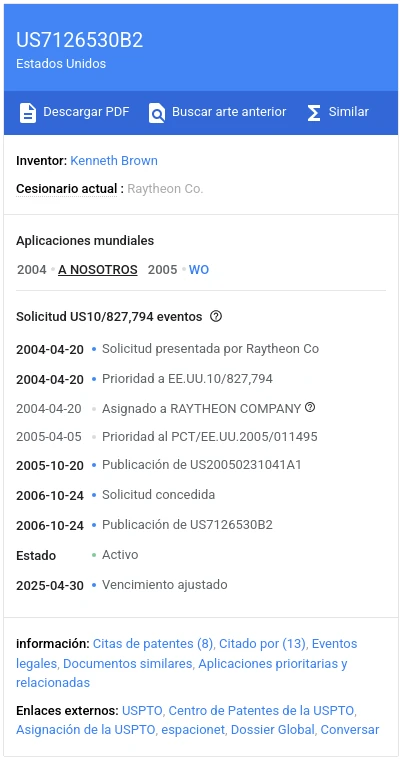Open help icon next to eventos heading
The width and height of the screenshot is (400, 759).
216,317
